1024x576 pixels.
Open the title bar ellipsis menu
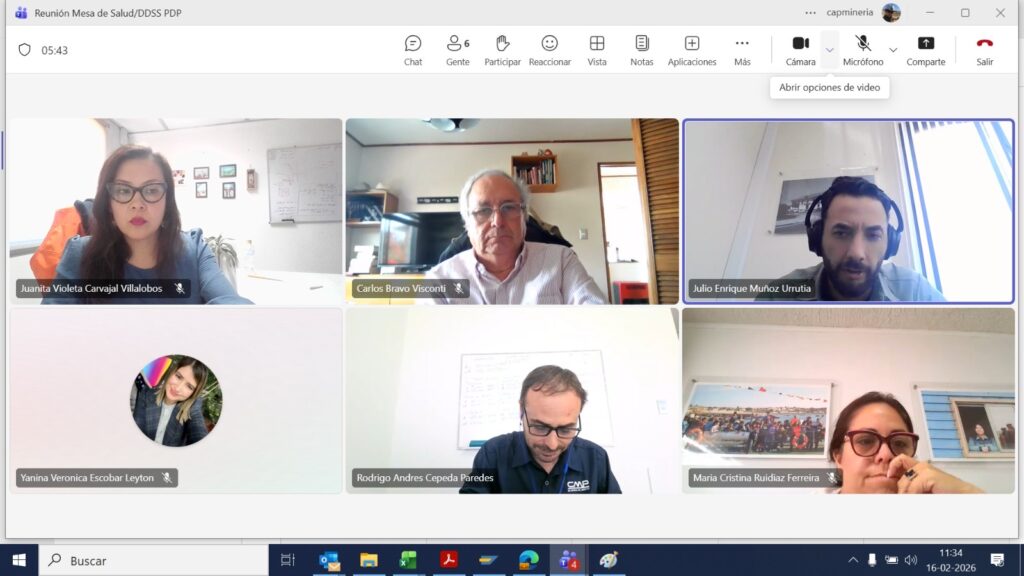[x=811, y=13]
